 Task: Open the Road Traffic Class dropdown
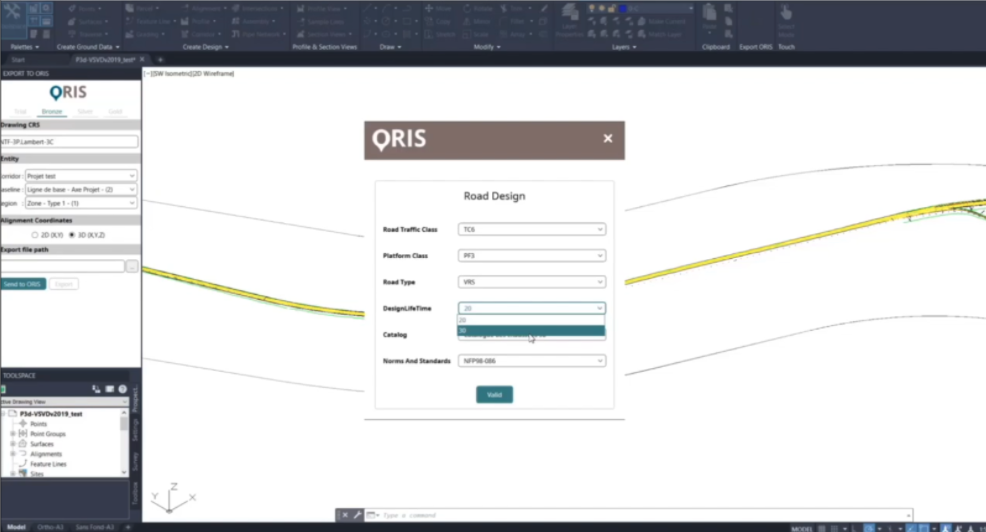point(531,229)
